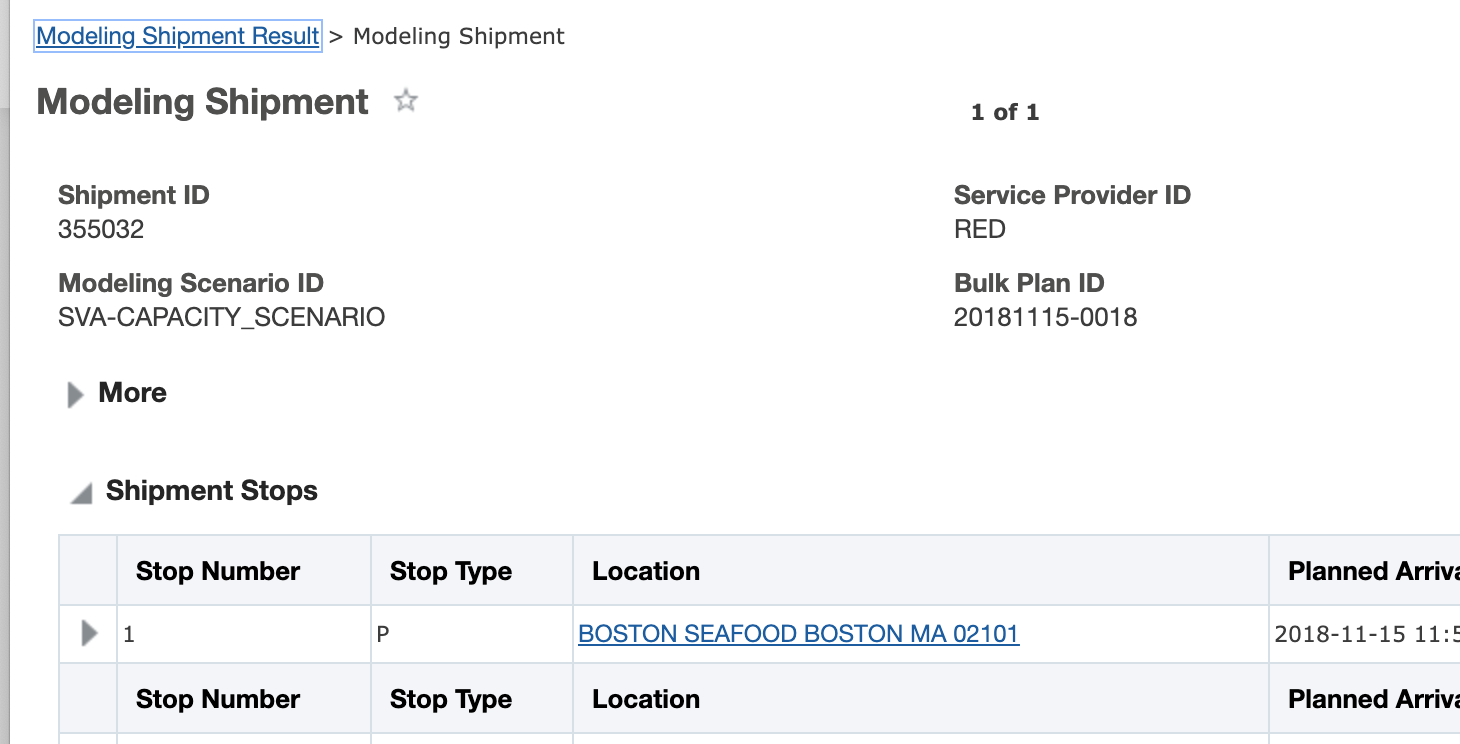This screenshot has height=744, width=1460.
Task: Click the 2018-11-15 planned arrival cell
Action: (1366, 634)
